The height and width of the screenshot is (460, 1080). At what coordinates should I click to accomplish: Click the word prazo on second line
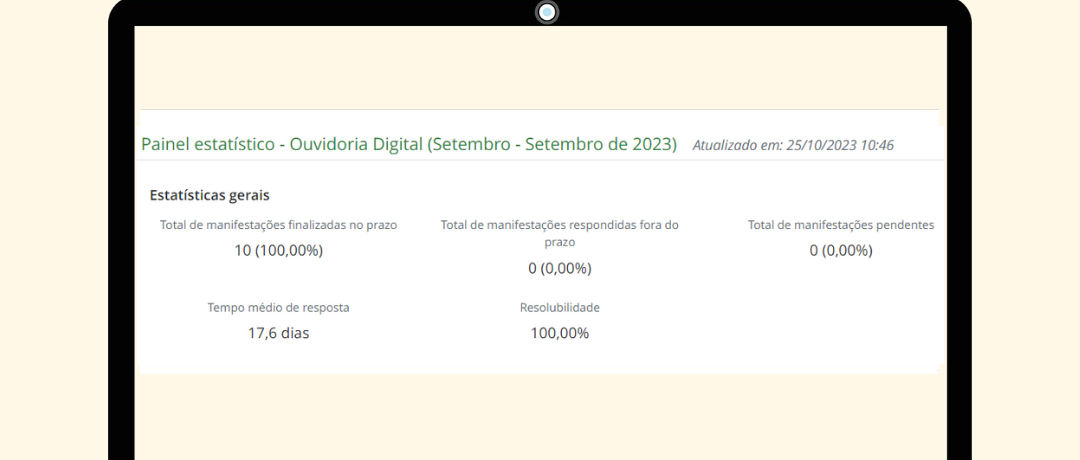[x=559, y=242]
